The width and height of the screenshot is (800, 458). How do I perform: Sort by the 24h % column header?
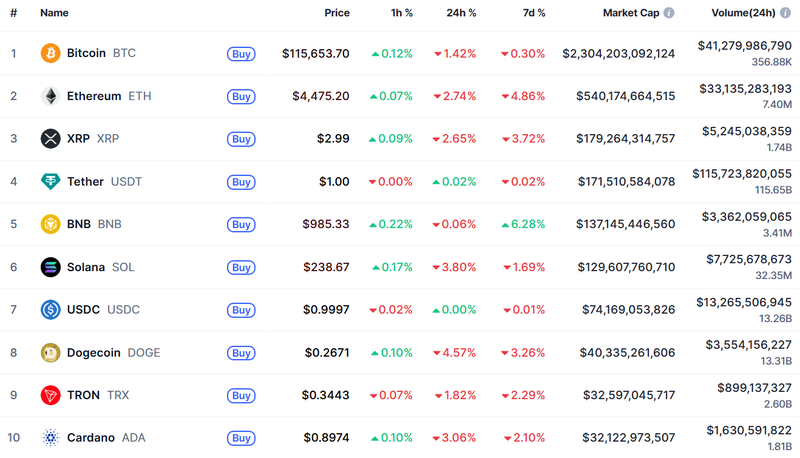(x=461, y=13)
